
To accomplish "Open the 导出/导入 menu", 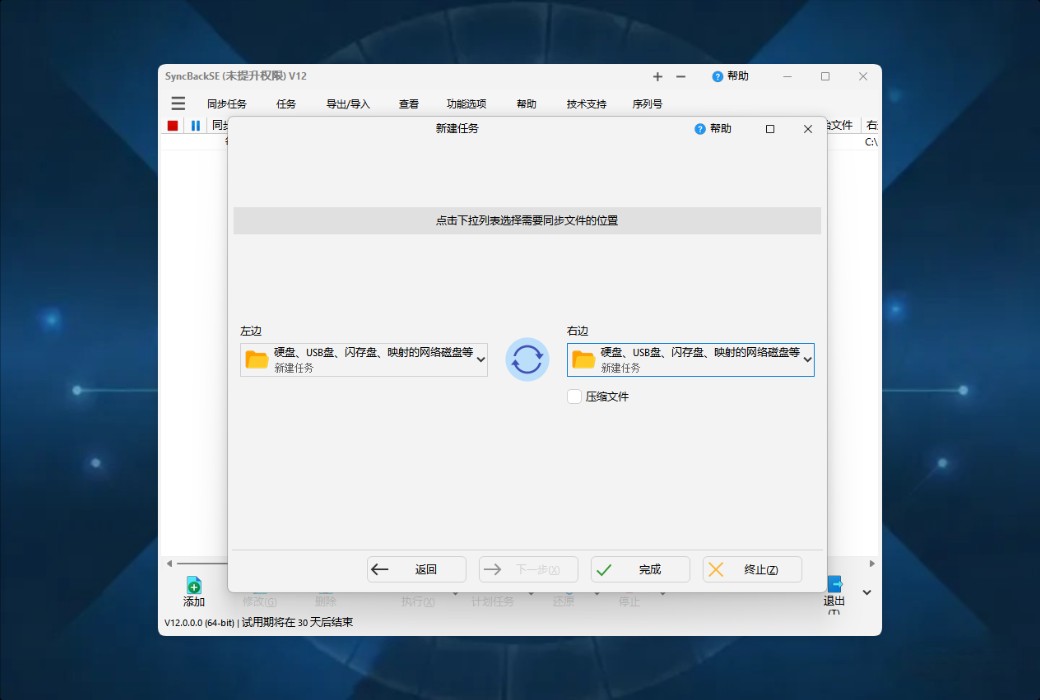I will click(x=346, y=103).
